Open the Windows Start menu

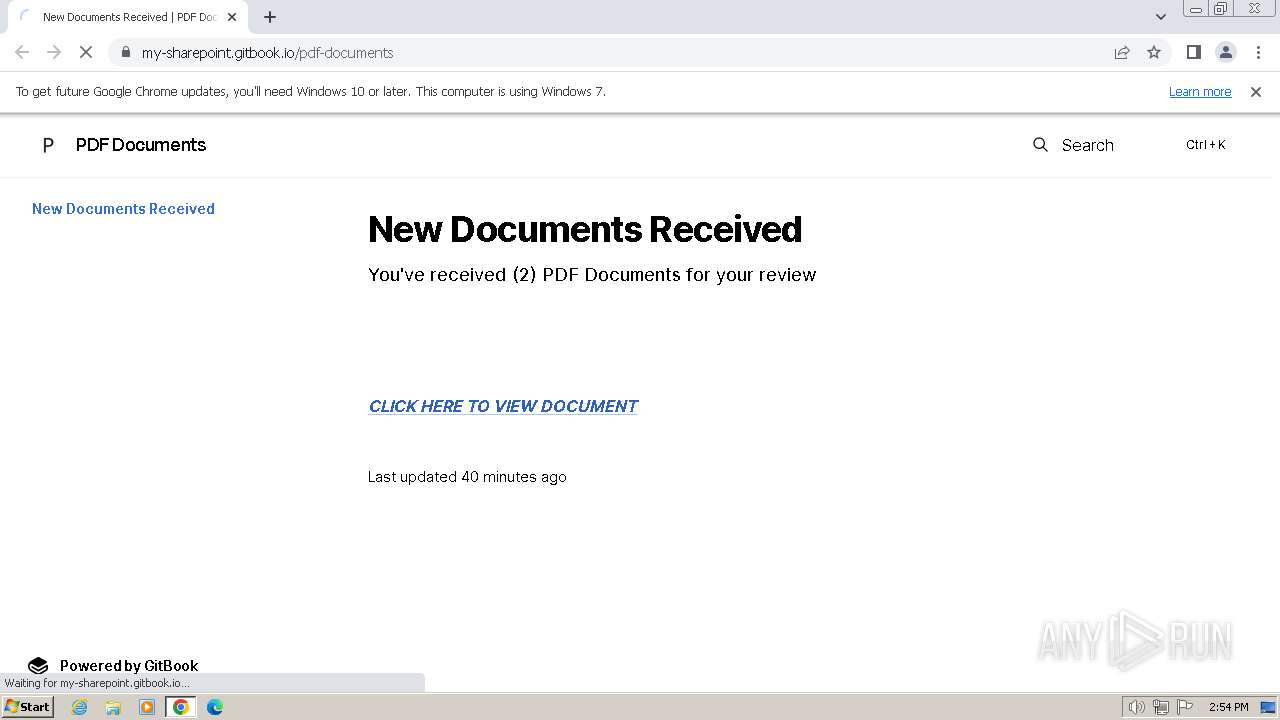point(28,707)
